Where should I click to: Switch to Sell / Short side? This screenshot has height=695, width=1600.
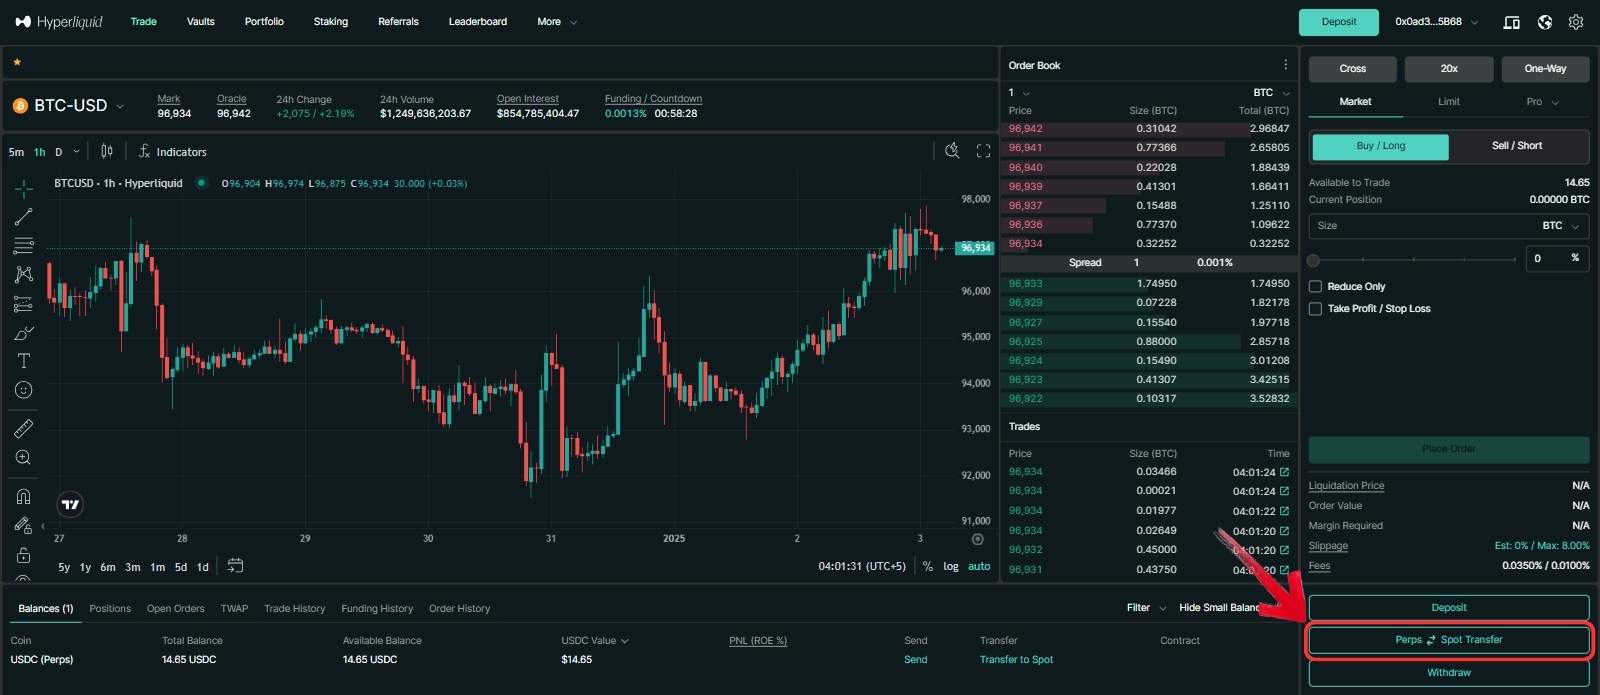click(1517, 146)
